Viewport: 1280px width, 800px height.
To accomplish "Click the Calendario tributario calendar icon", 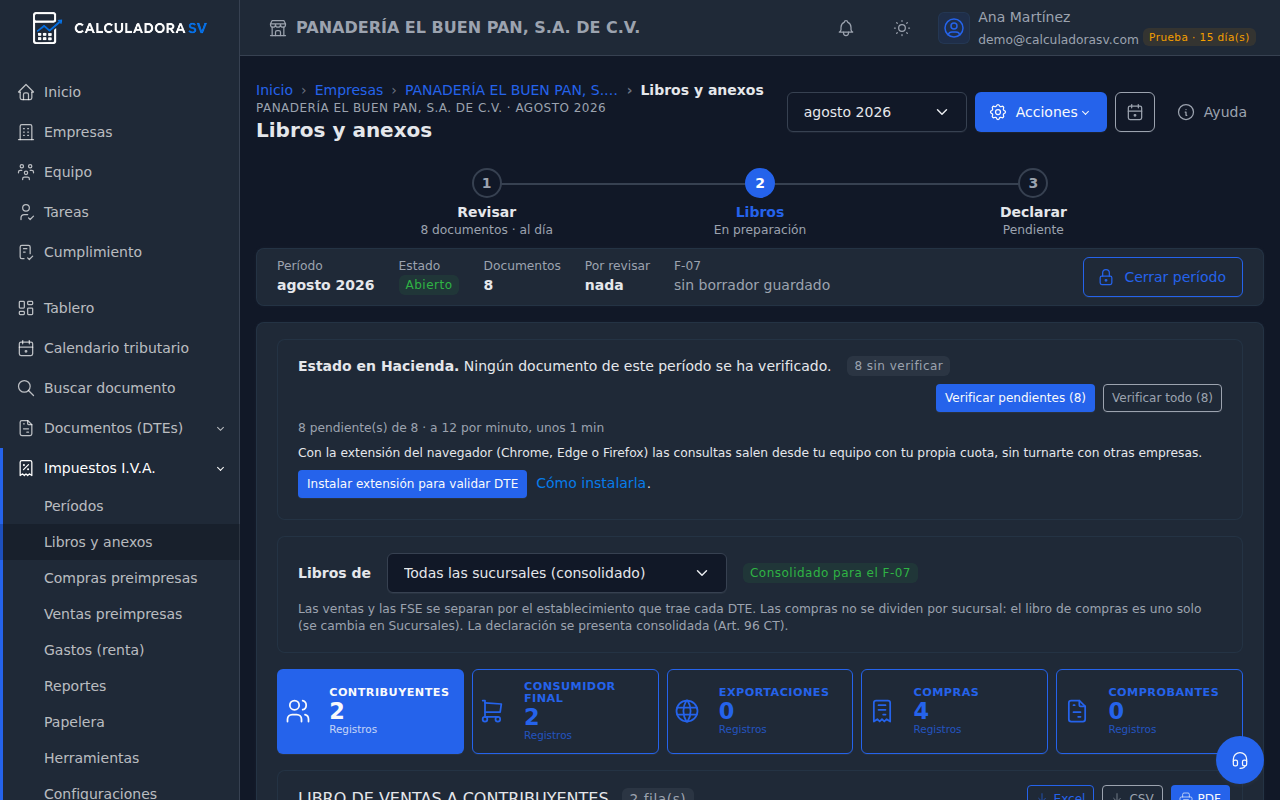I will (26, 348).
